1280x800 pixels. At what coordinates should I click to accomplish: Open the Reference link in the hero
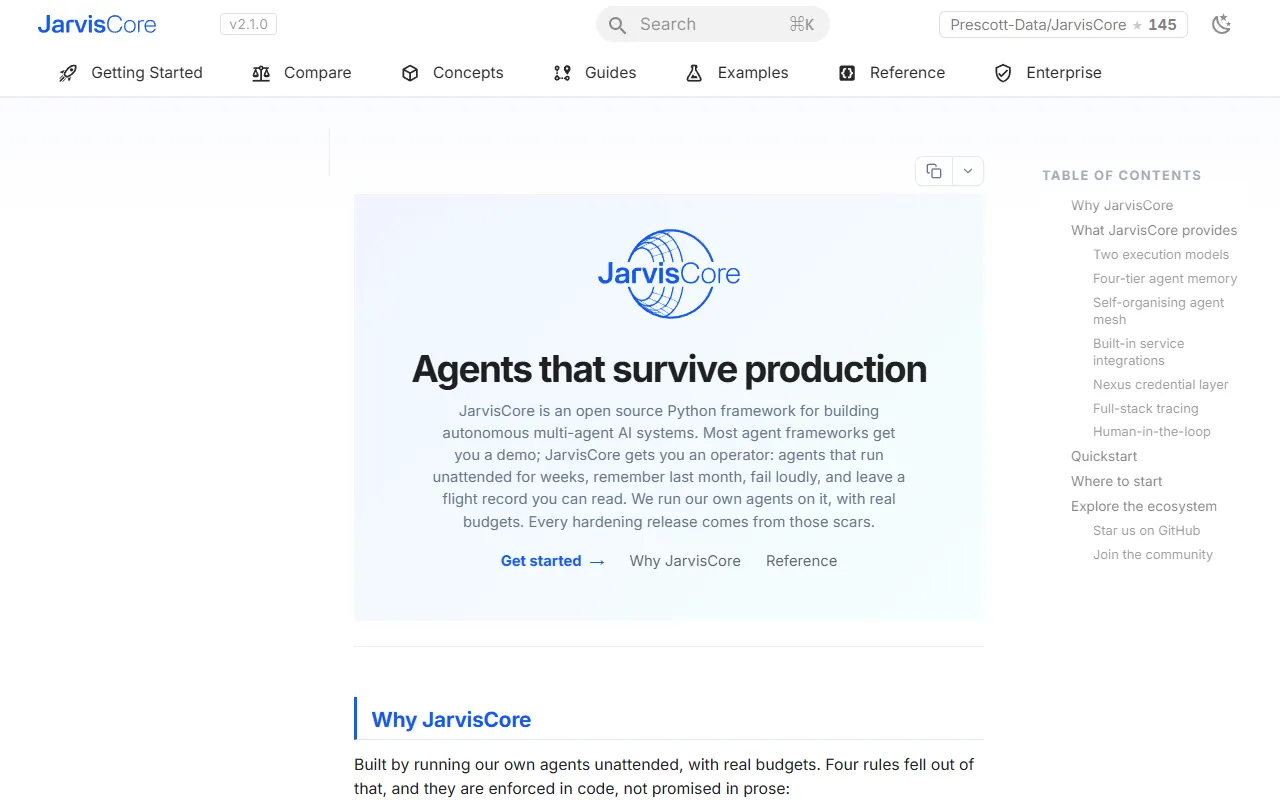point(801,561)
